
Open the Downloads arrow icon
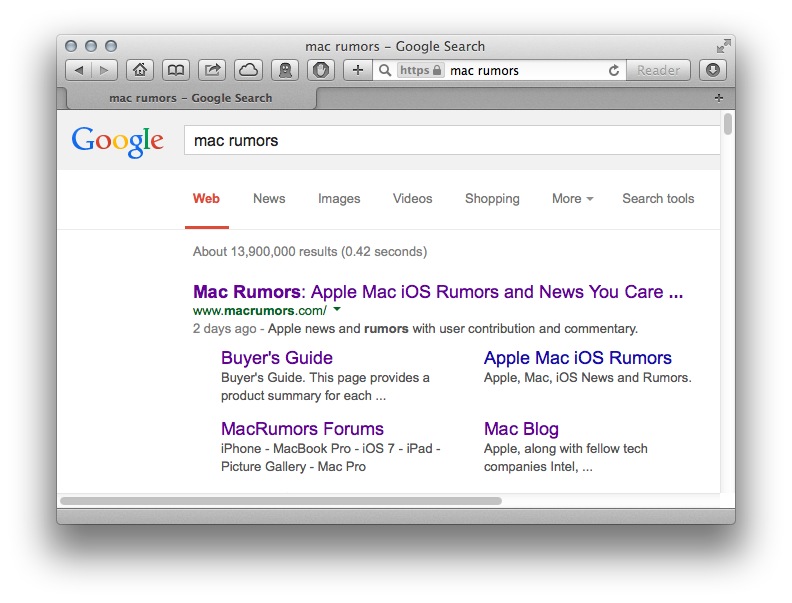pos(713,70)
